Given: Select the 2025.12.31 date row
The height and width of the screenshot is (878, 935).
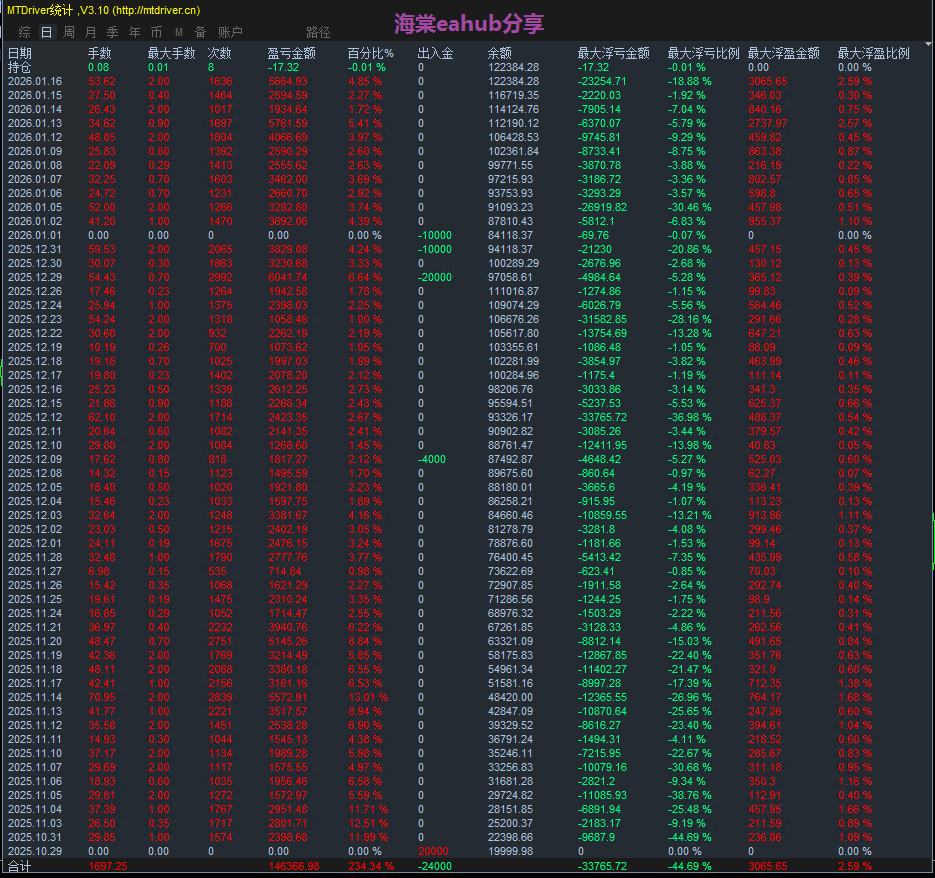Looking at the screenshot, I should [35, 249].
